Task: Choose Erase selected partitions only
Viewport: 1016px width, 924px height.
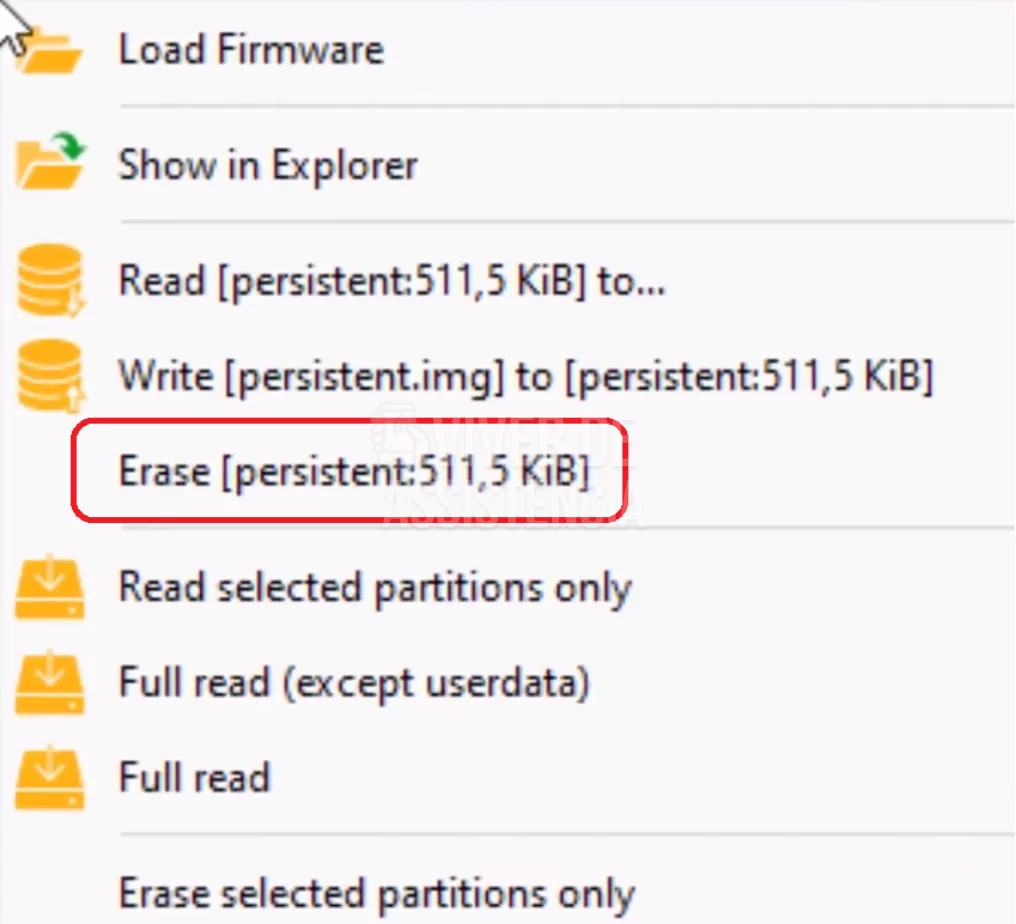Action: pos(376,893)
